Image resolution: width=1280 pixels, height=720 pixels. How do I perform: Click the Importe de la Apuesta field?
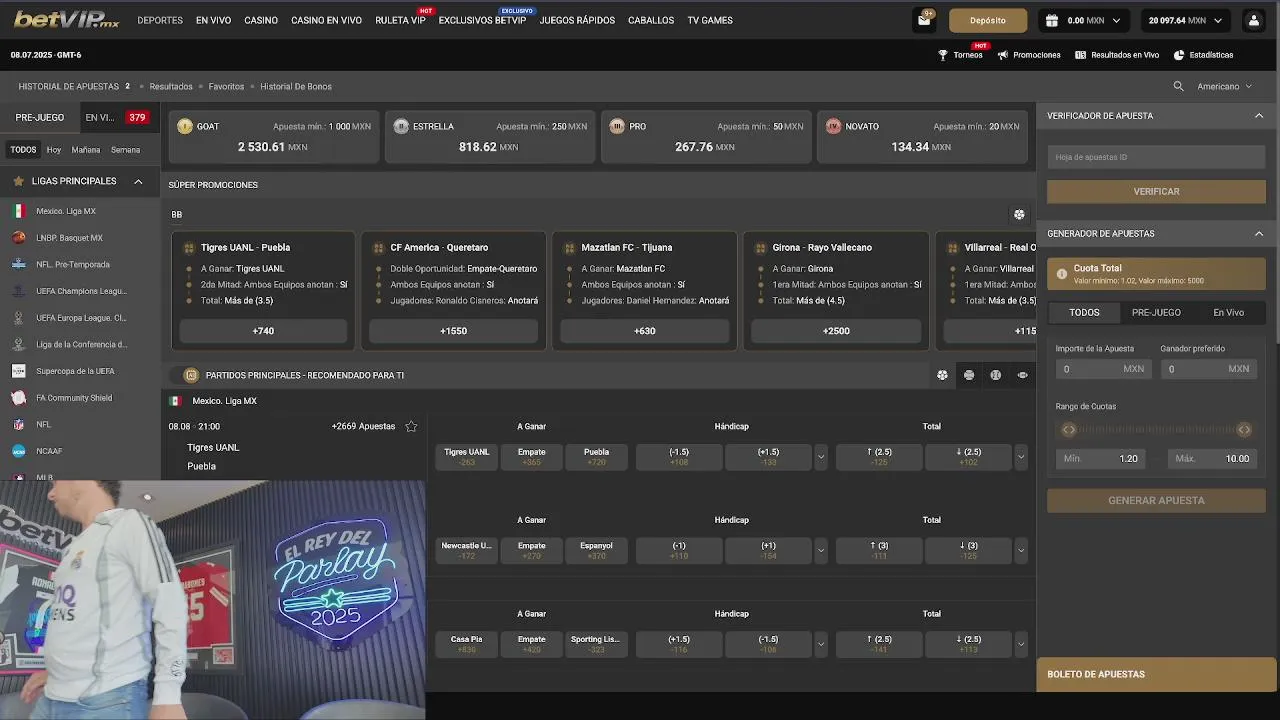point(1103,369)
